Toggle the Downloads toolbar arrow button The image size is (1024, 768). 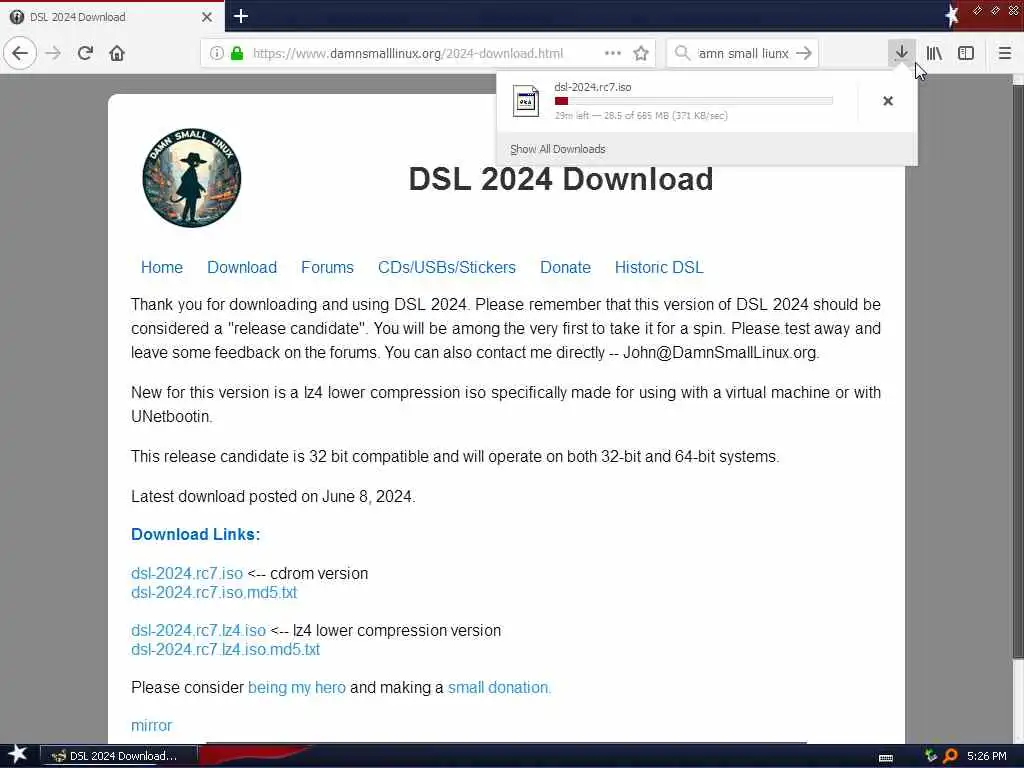pos(901,53)
